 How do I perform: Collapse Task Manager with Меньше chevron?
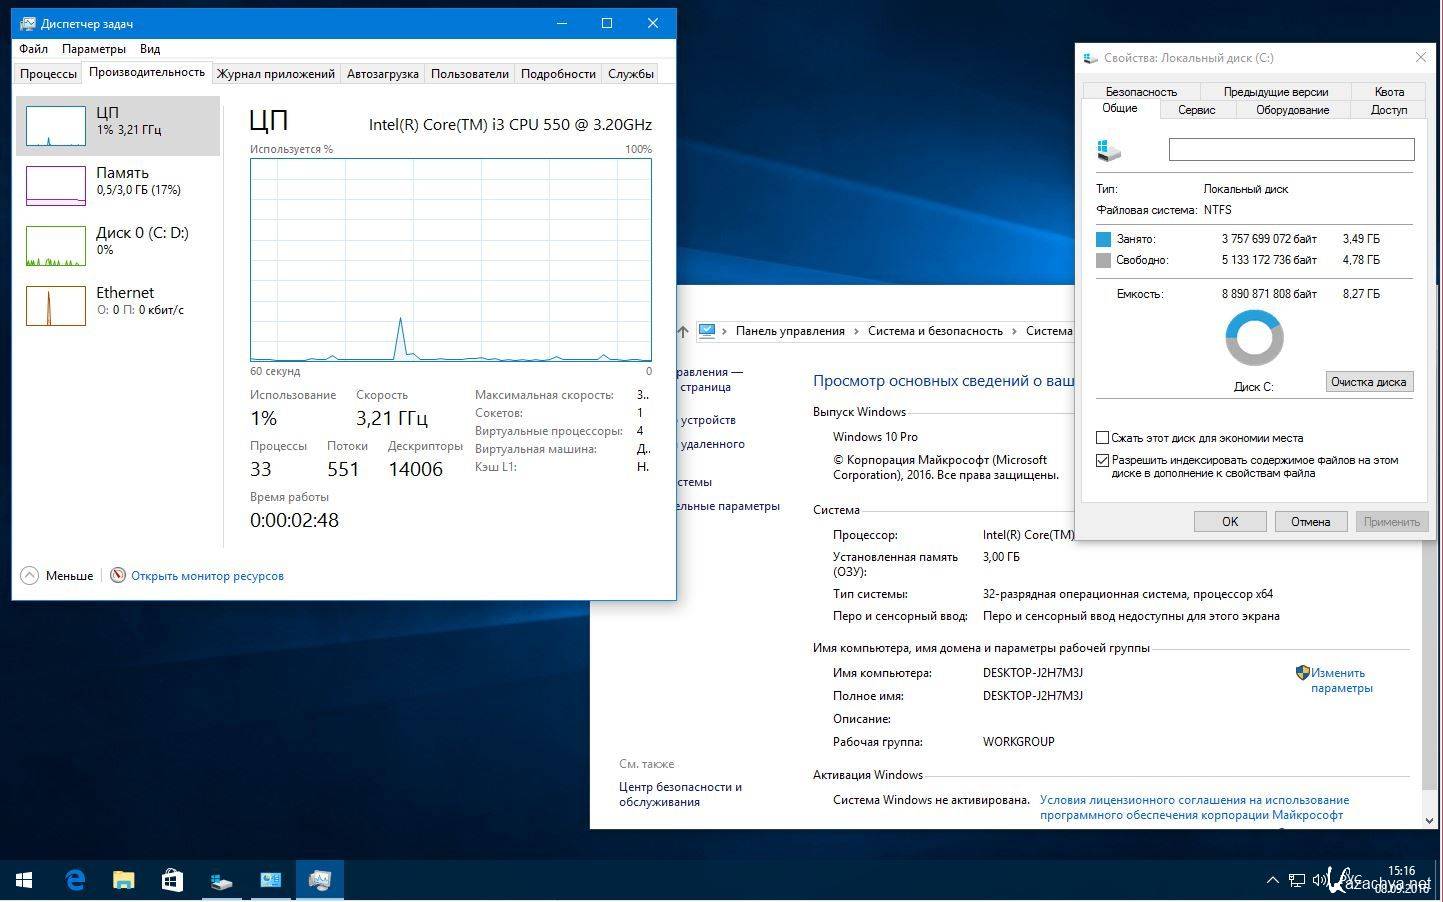[29, 575]
